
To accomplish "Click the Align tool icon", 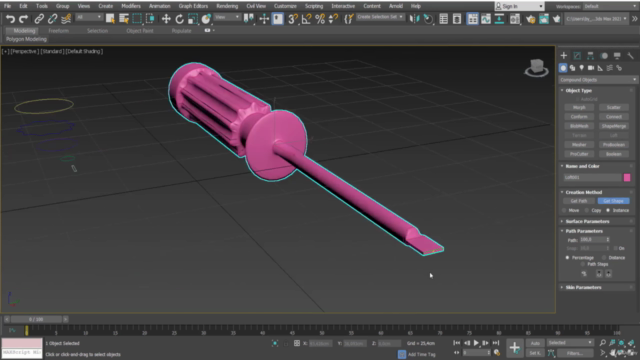I will point(428,19).
